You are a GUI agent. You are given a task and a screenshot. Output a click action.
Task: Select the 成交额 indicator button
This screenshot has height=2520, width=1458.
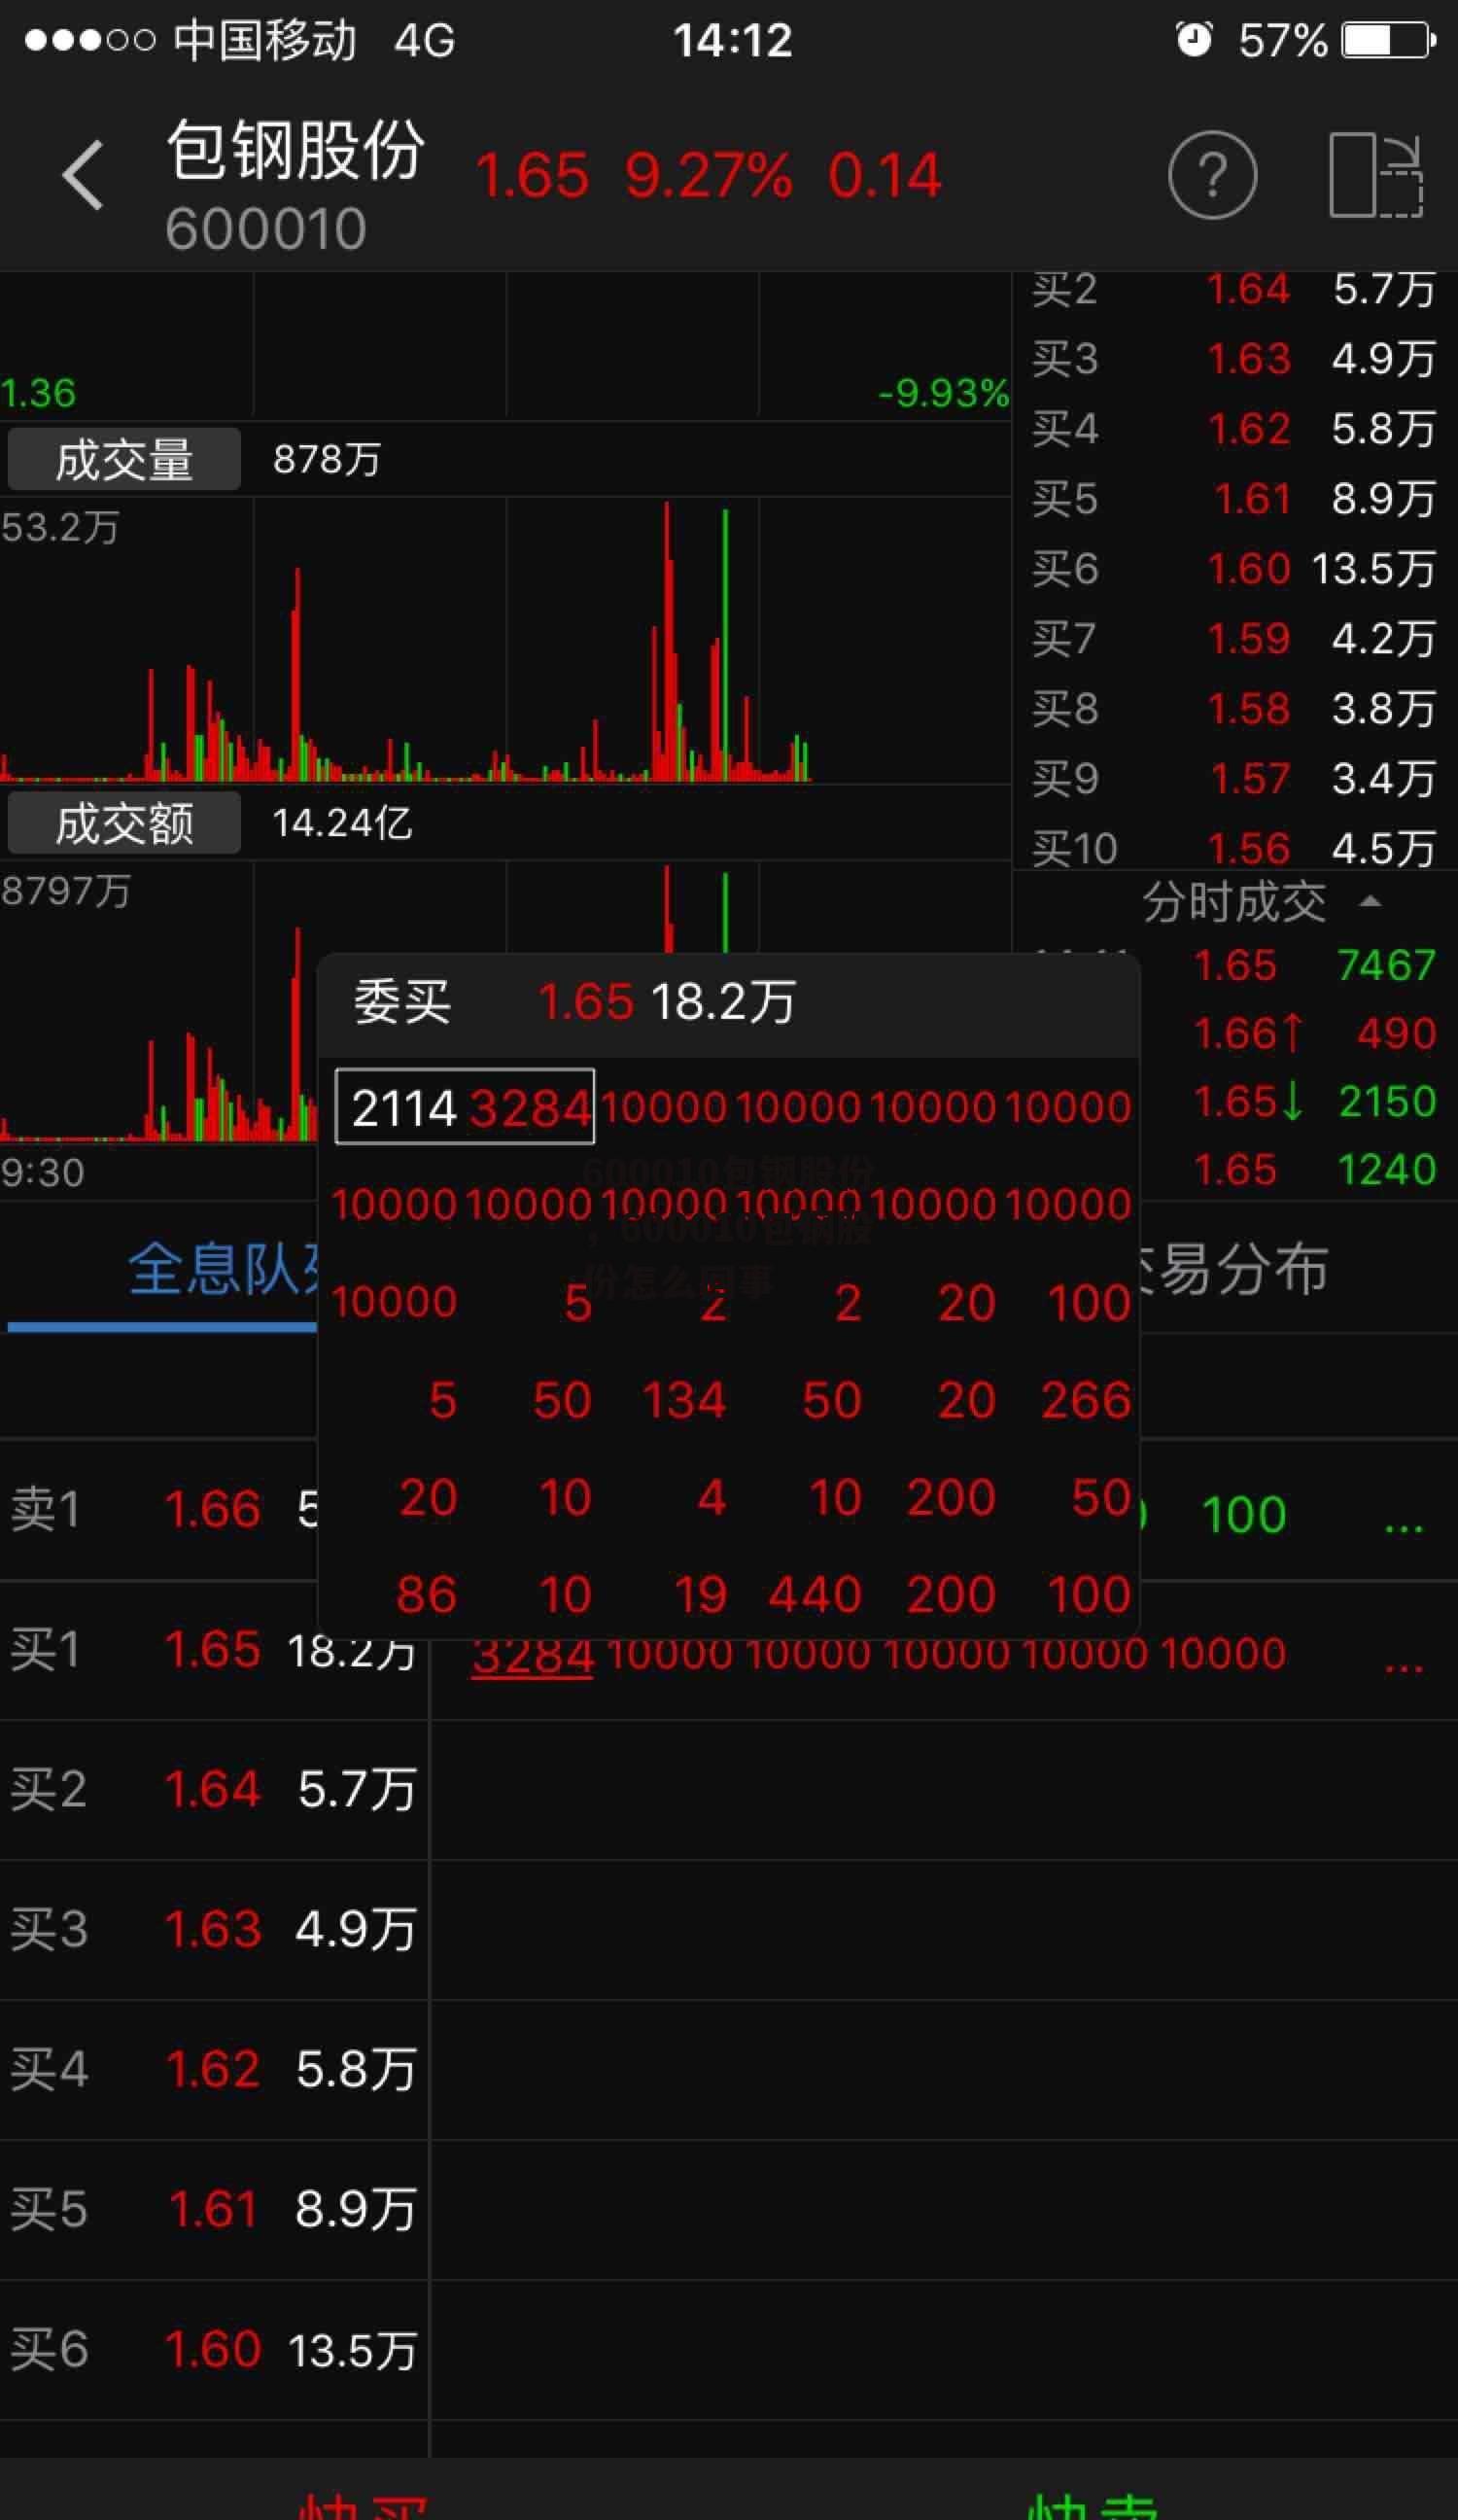click(124, 822)
